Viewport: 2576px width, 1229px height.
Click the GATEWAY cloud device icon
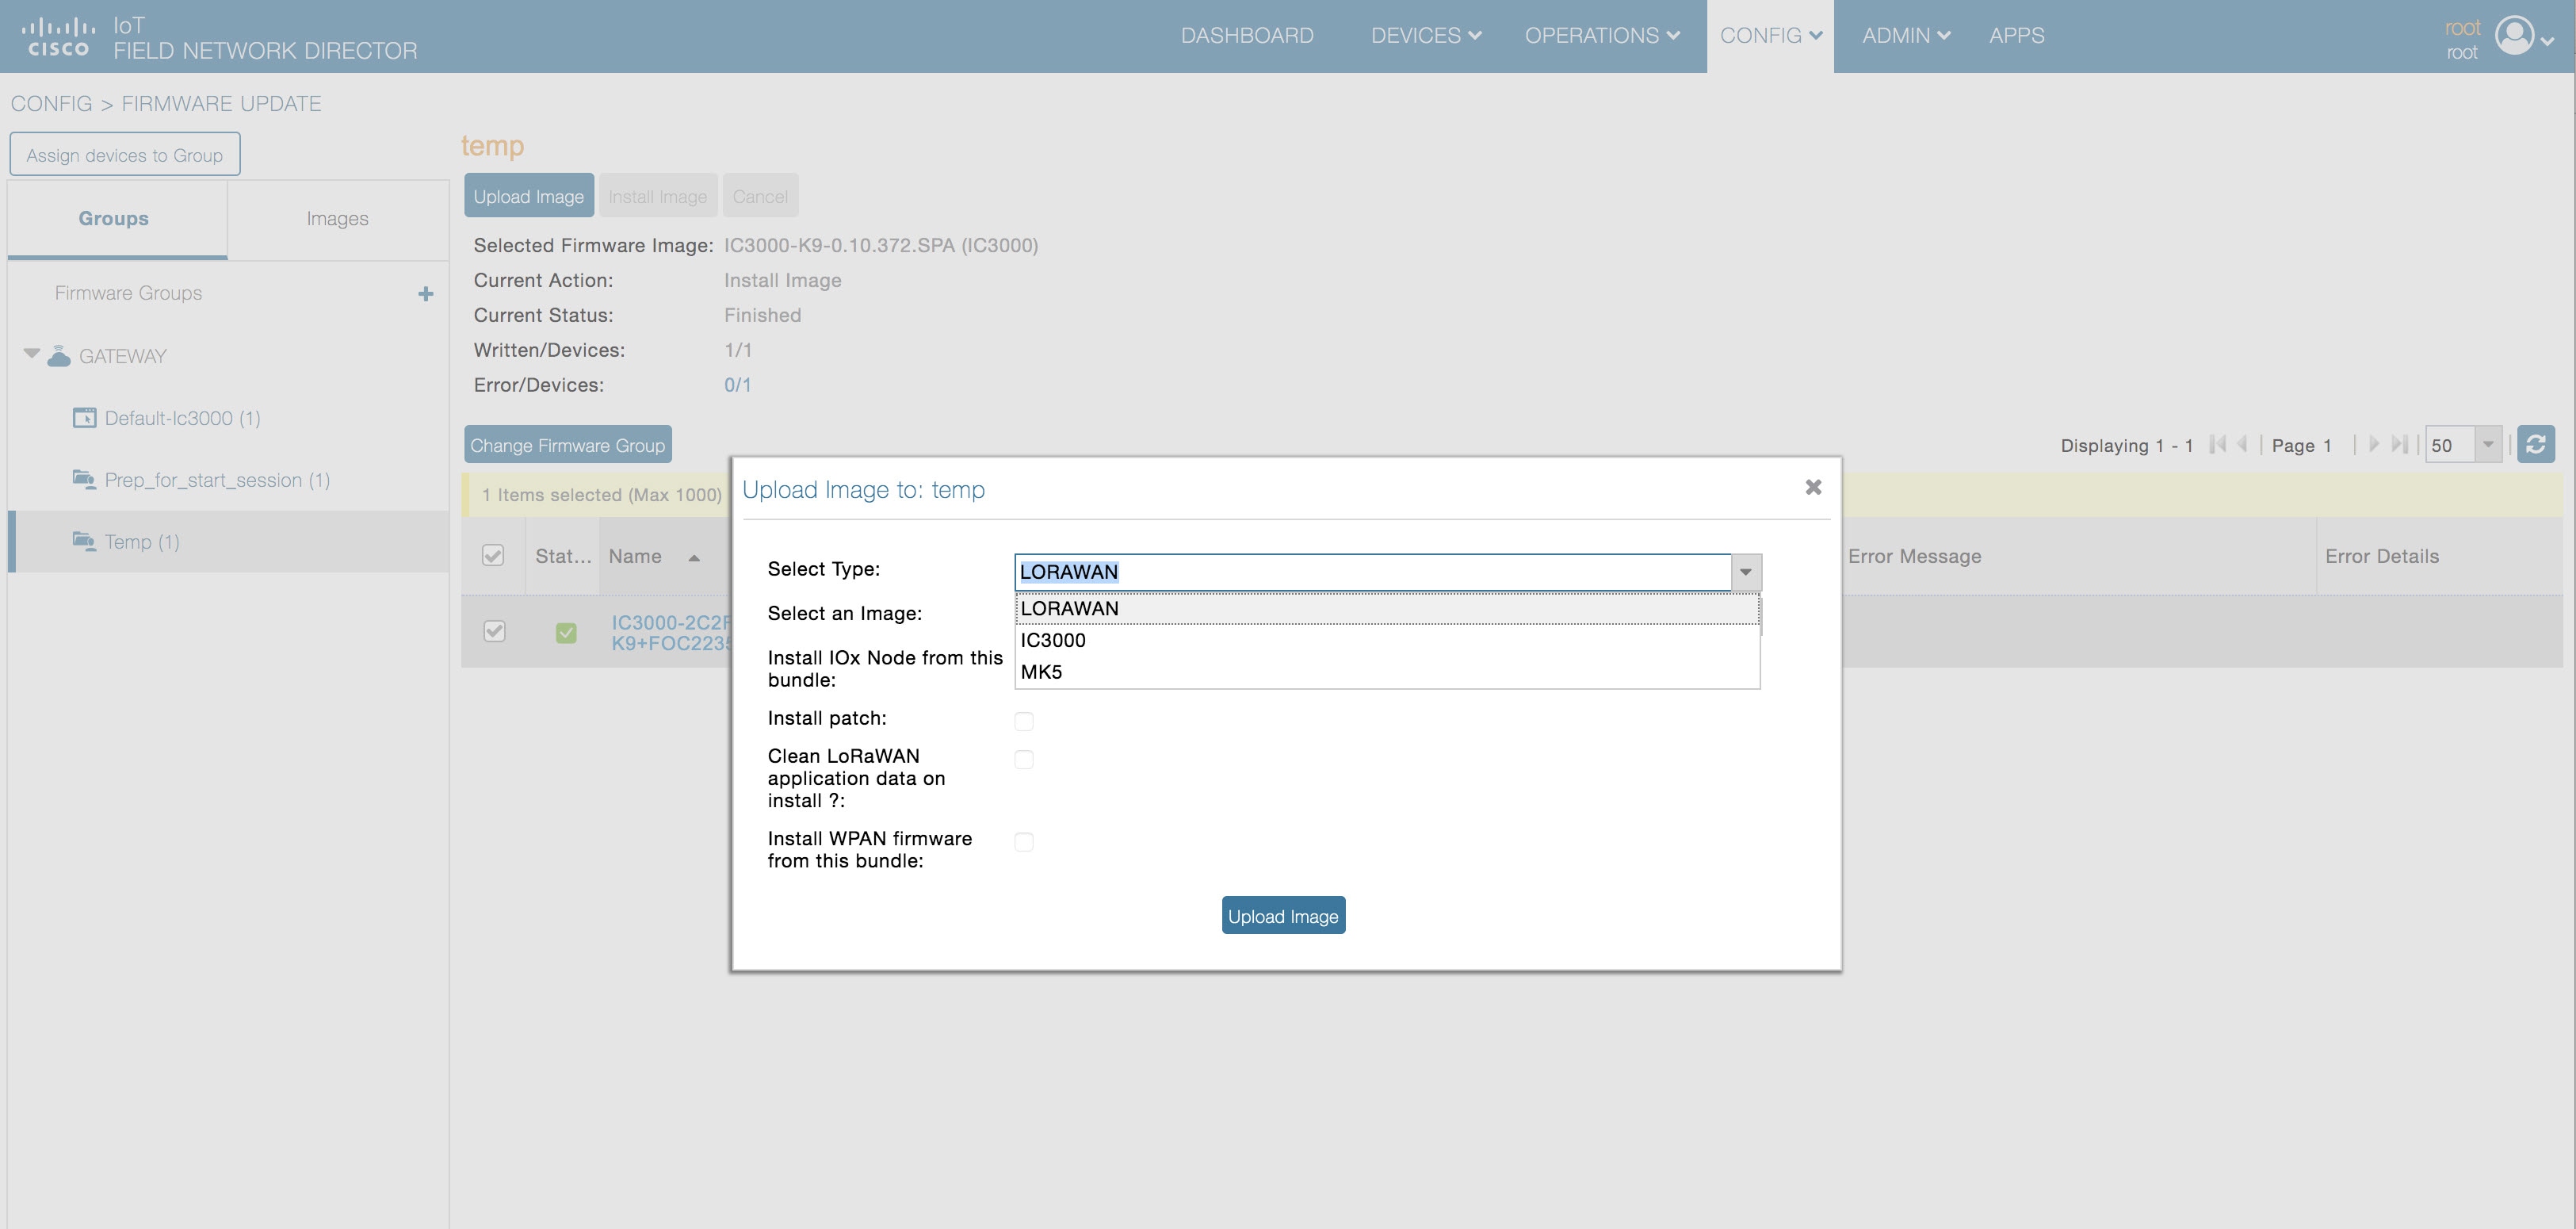click(59, 356)
